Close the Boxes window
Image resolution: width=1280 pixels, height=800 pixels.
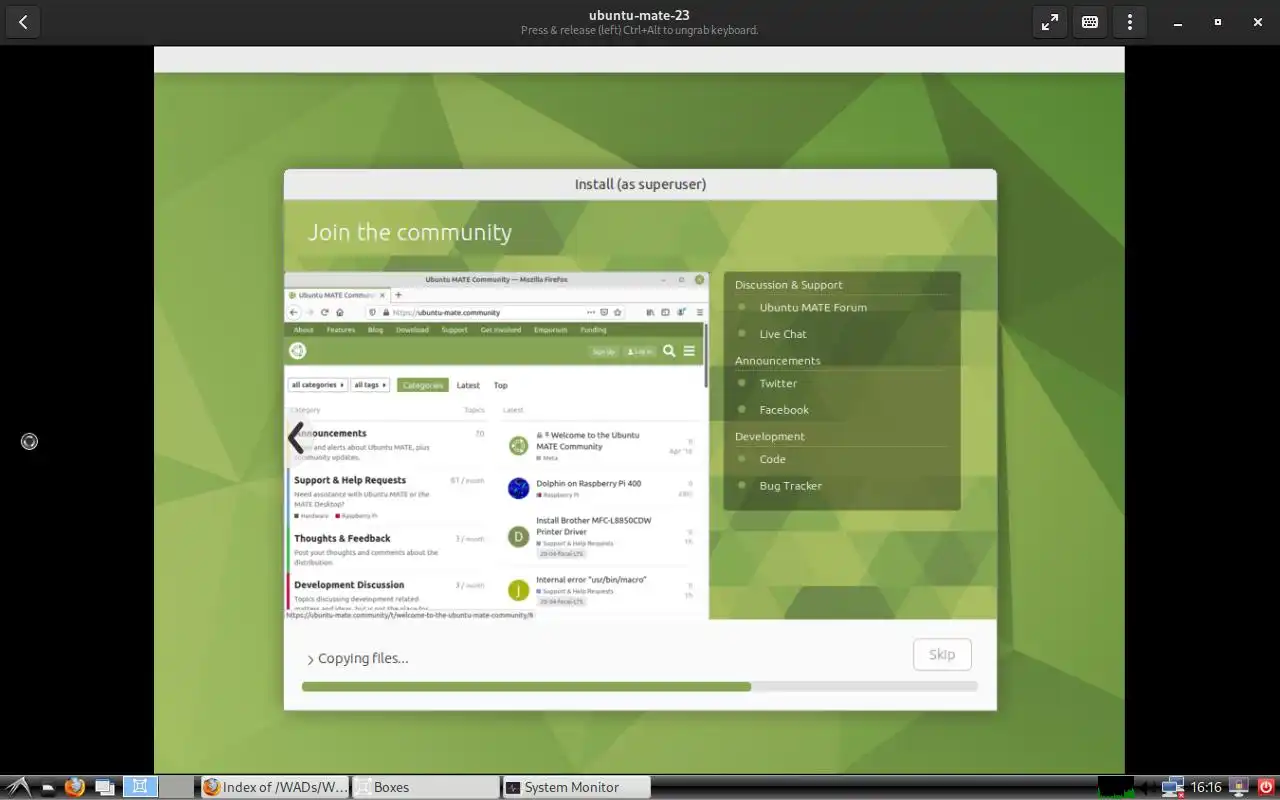pyautogui.click(x=1257, y=22)
